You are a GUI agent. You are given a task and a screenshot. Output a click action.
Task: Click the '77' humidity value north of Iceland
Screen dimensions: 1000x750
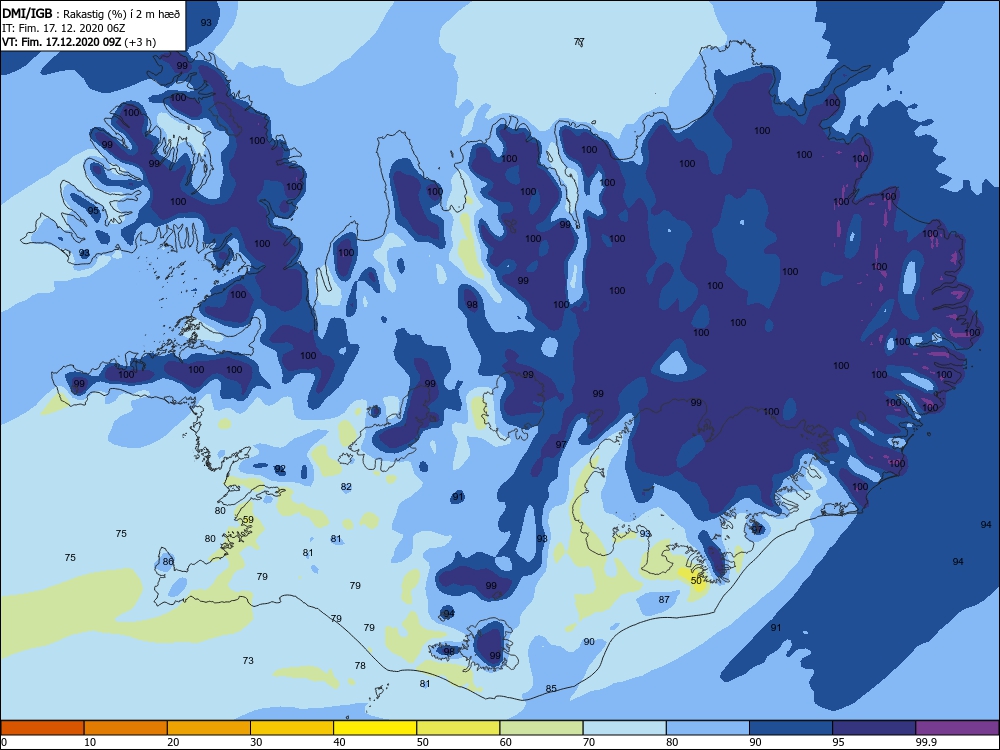point(578,42)
